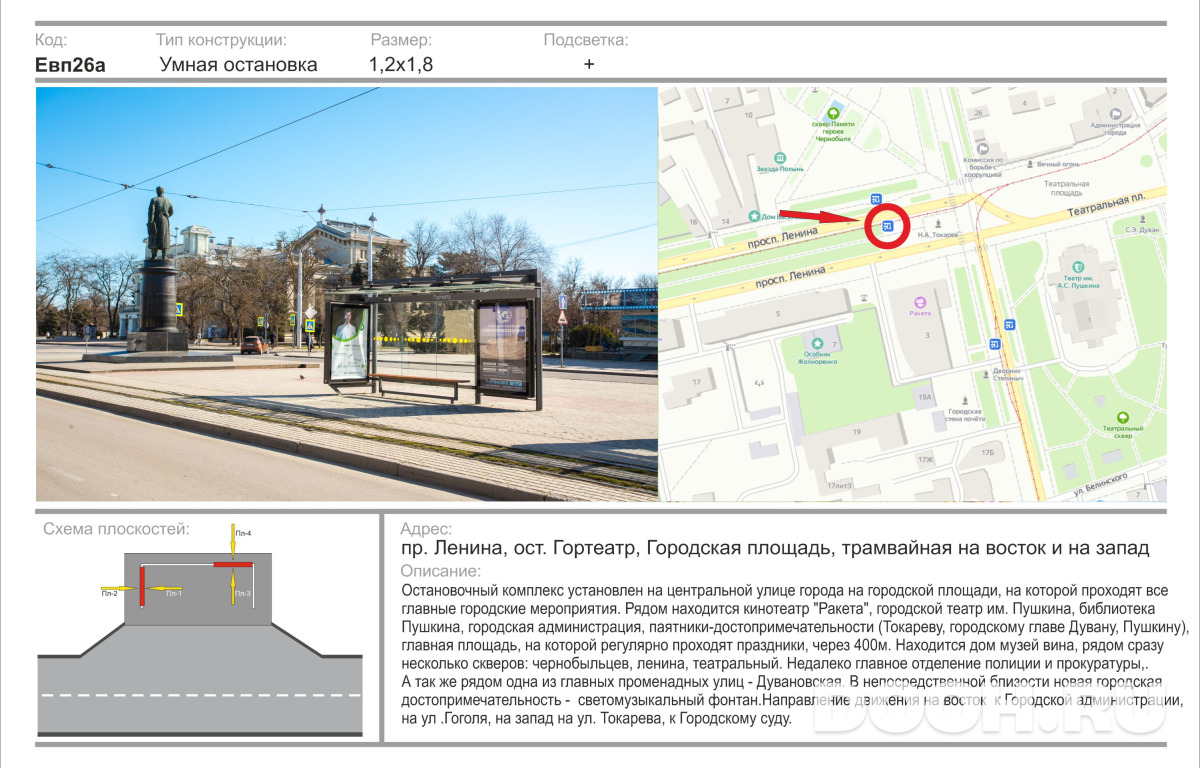
Task: Click building number 17Б on the map
Action: [988, 453]
